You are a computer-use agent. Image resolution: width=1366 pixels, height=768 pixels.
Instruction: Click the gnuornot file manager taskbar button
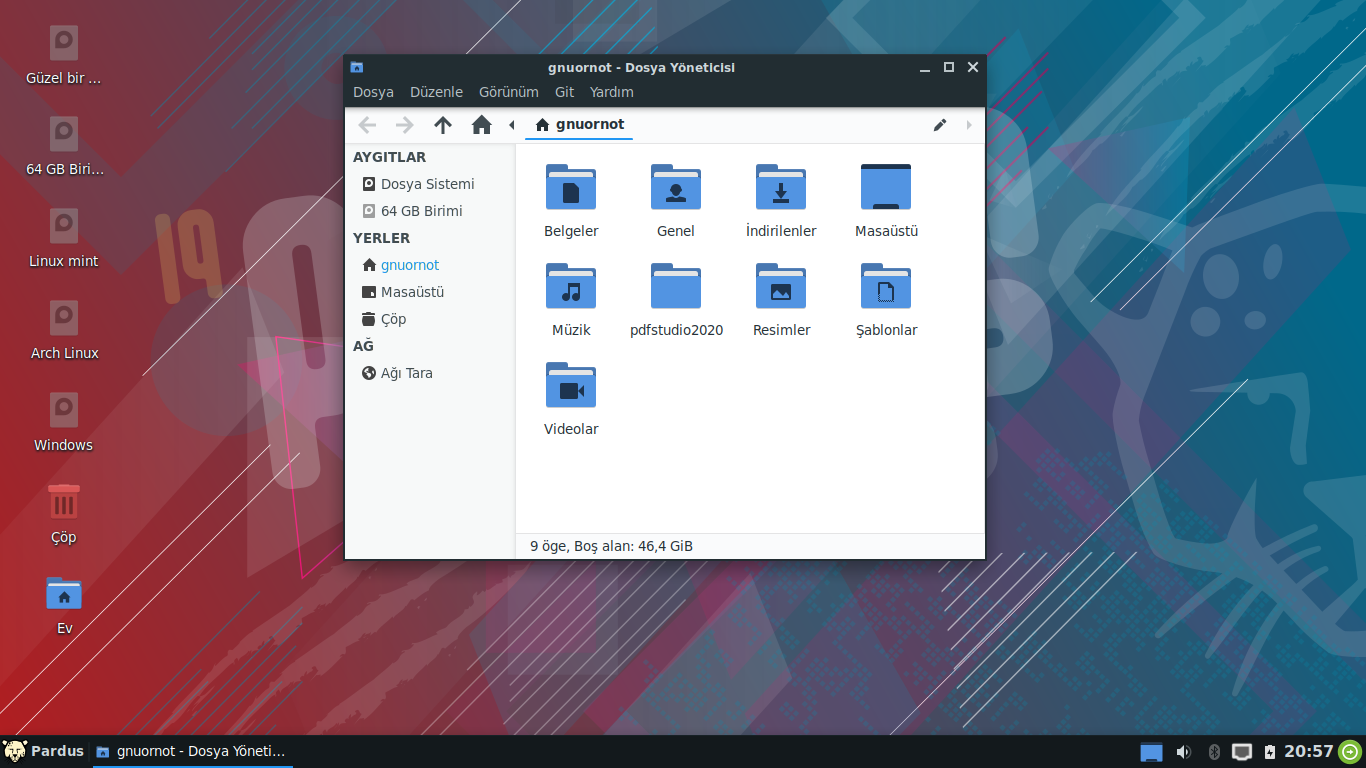tap(192, 751)
